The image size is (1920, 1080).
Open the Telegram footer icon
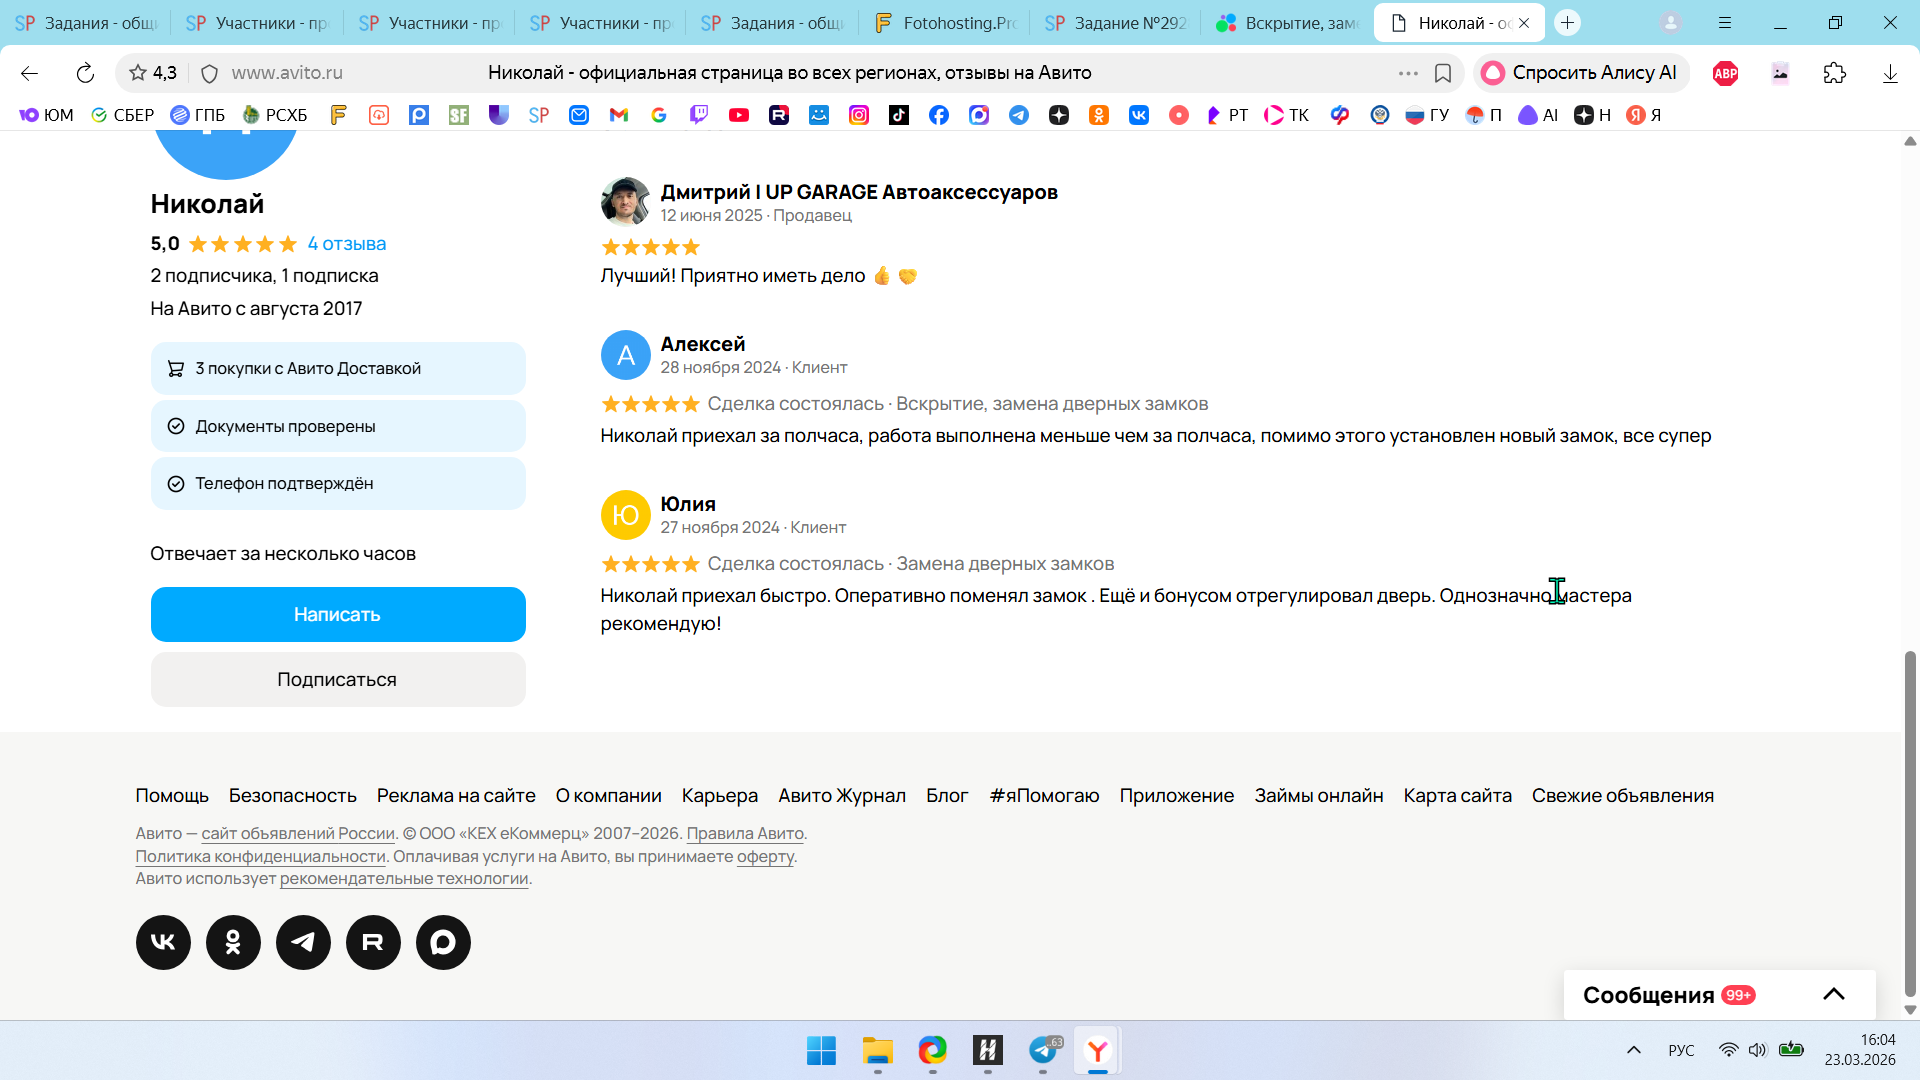click(303, 942)
